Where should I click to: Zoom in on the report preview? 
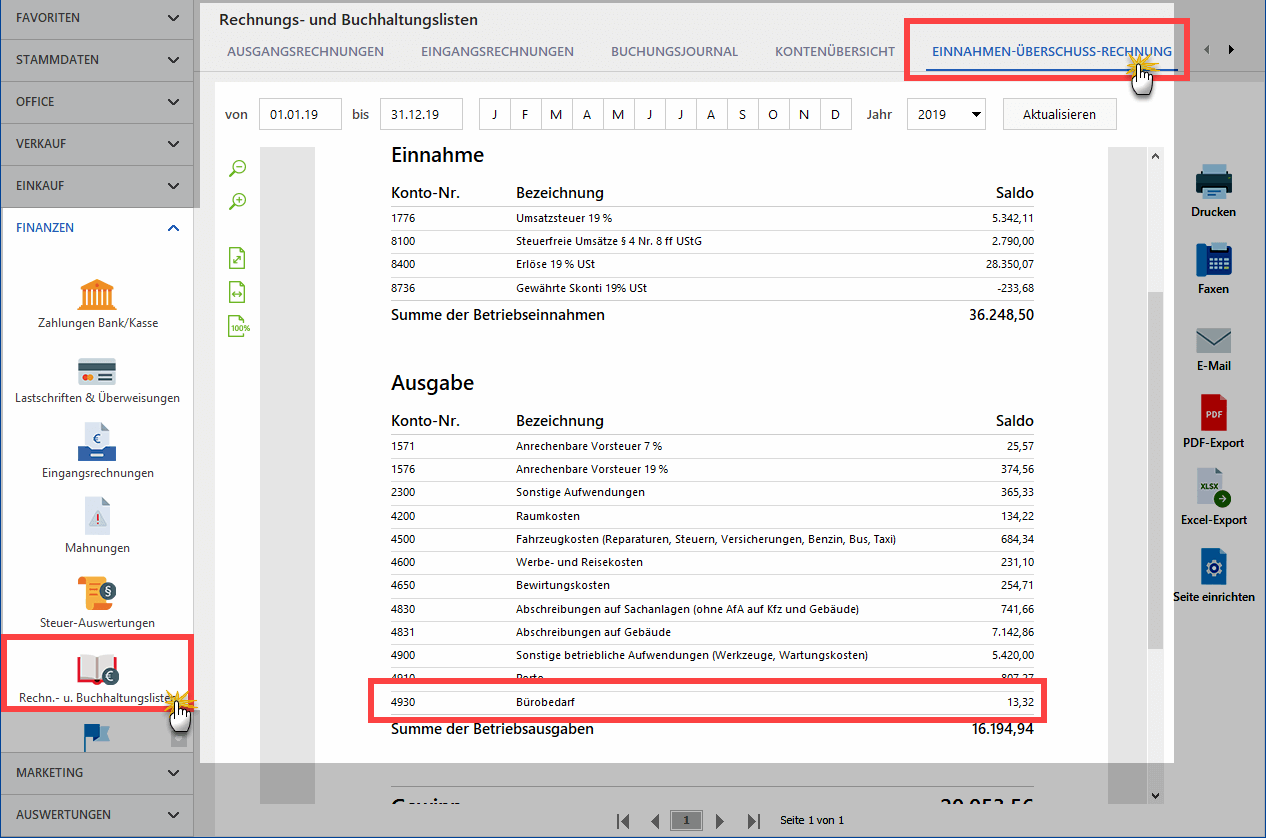(238, 201)
